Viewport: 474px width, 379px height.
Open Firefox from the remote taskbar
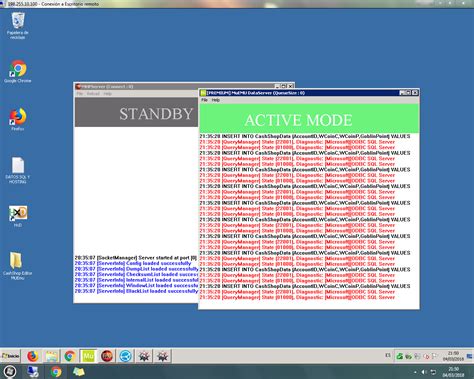[x=32, y=356]
